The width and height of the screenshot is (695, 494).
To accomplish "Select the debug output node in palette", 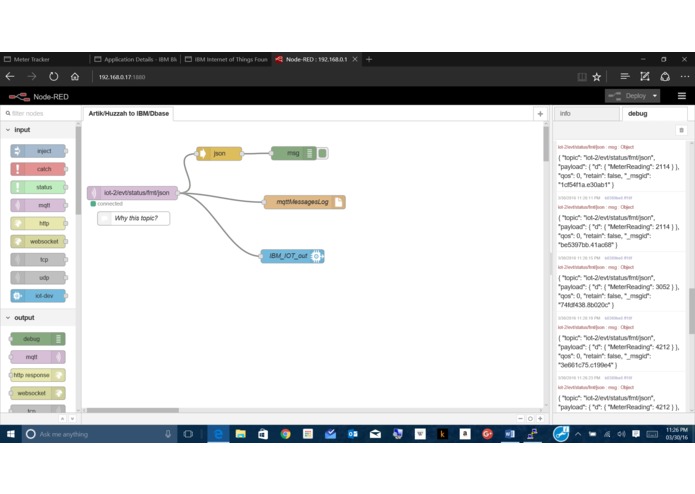I will (38, 339).
